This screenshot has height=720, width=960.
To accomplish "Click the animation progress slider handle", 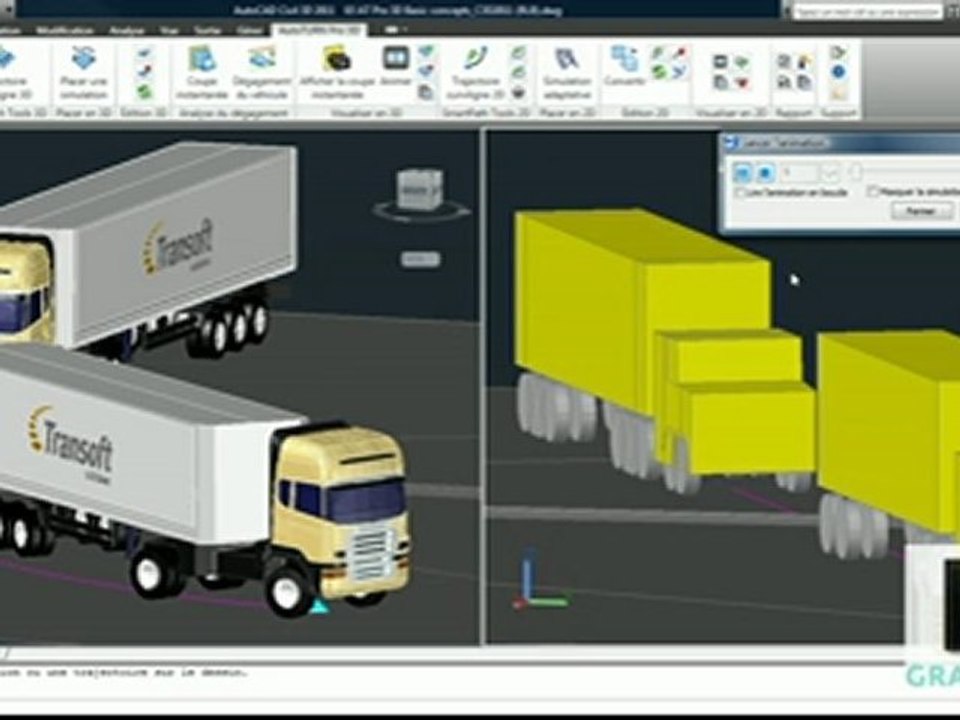I will (857, 173).
